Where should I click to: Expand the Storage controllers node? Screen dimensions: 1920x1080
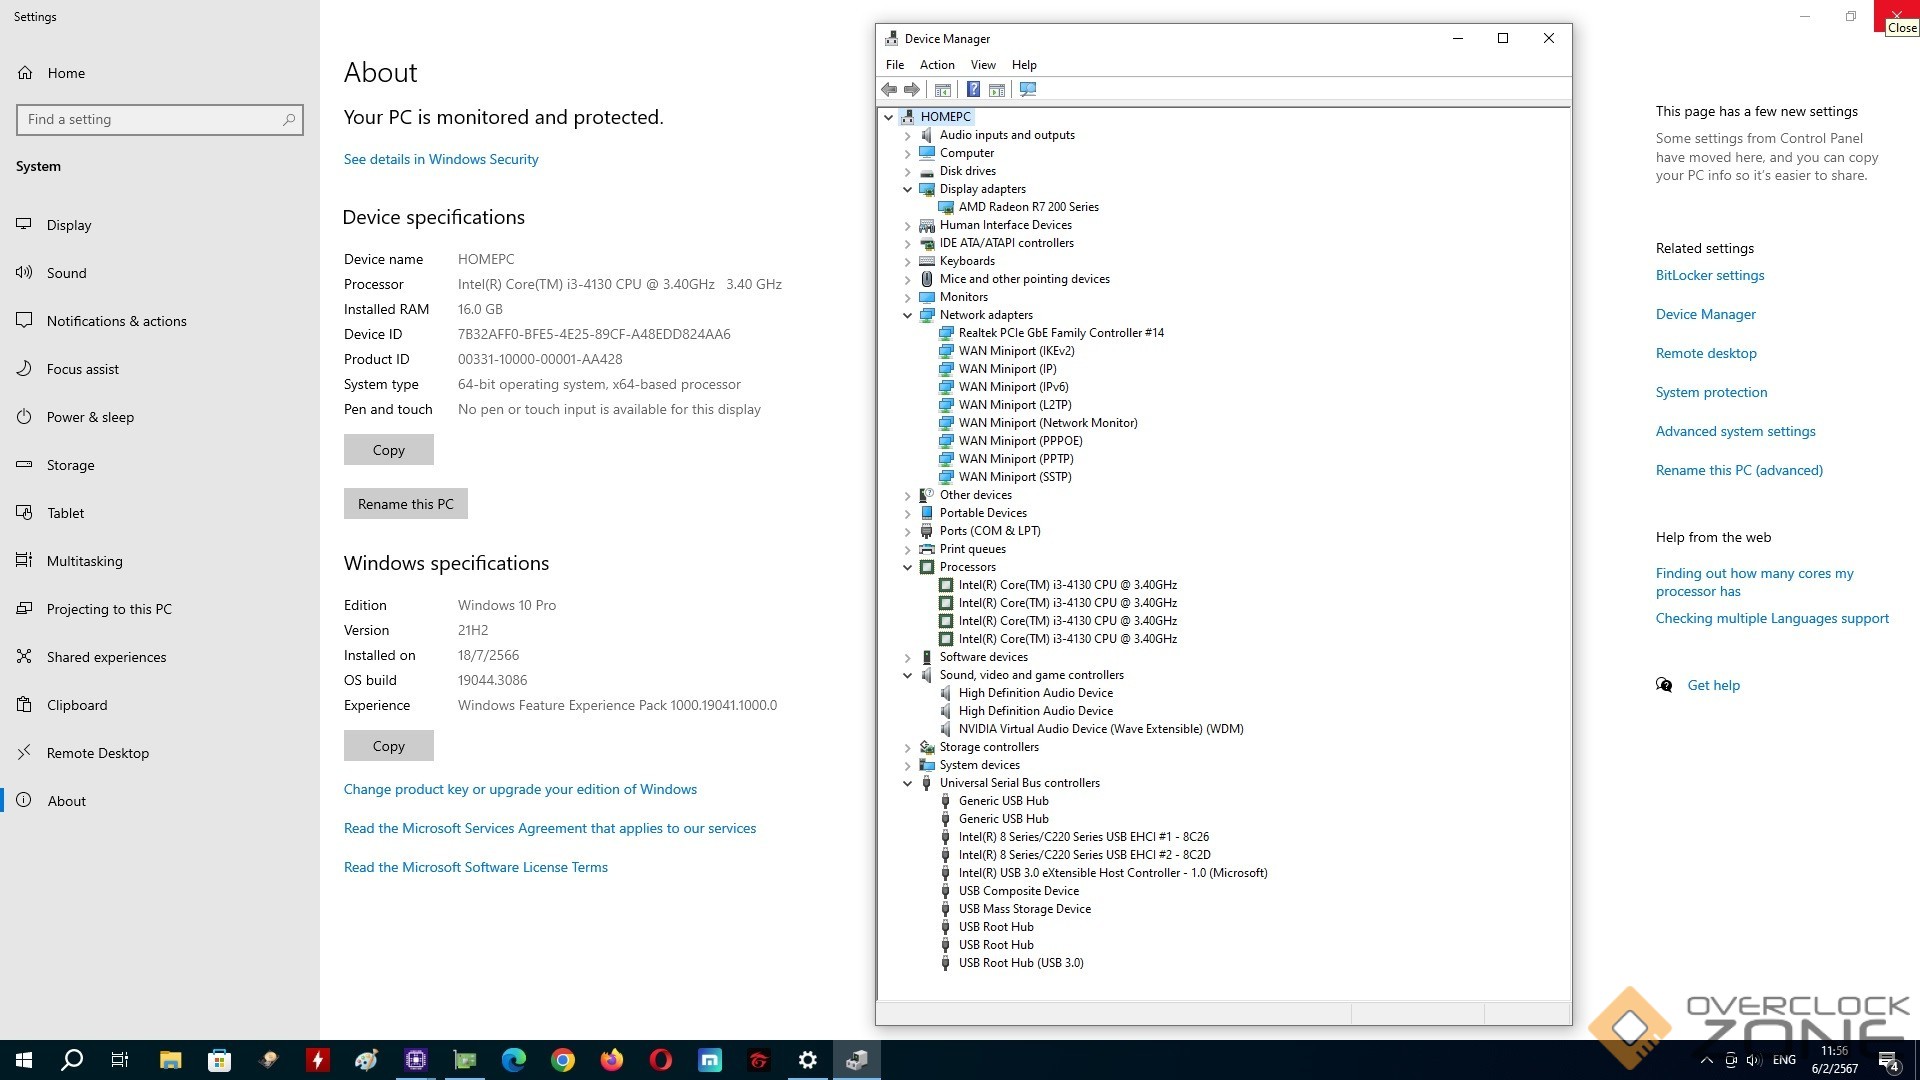tap(908, 747)
